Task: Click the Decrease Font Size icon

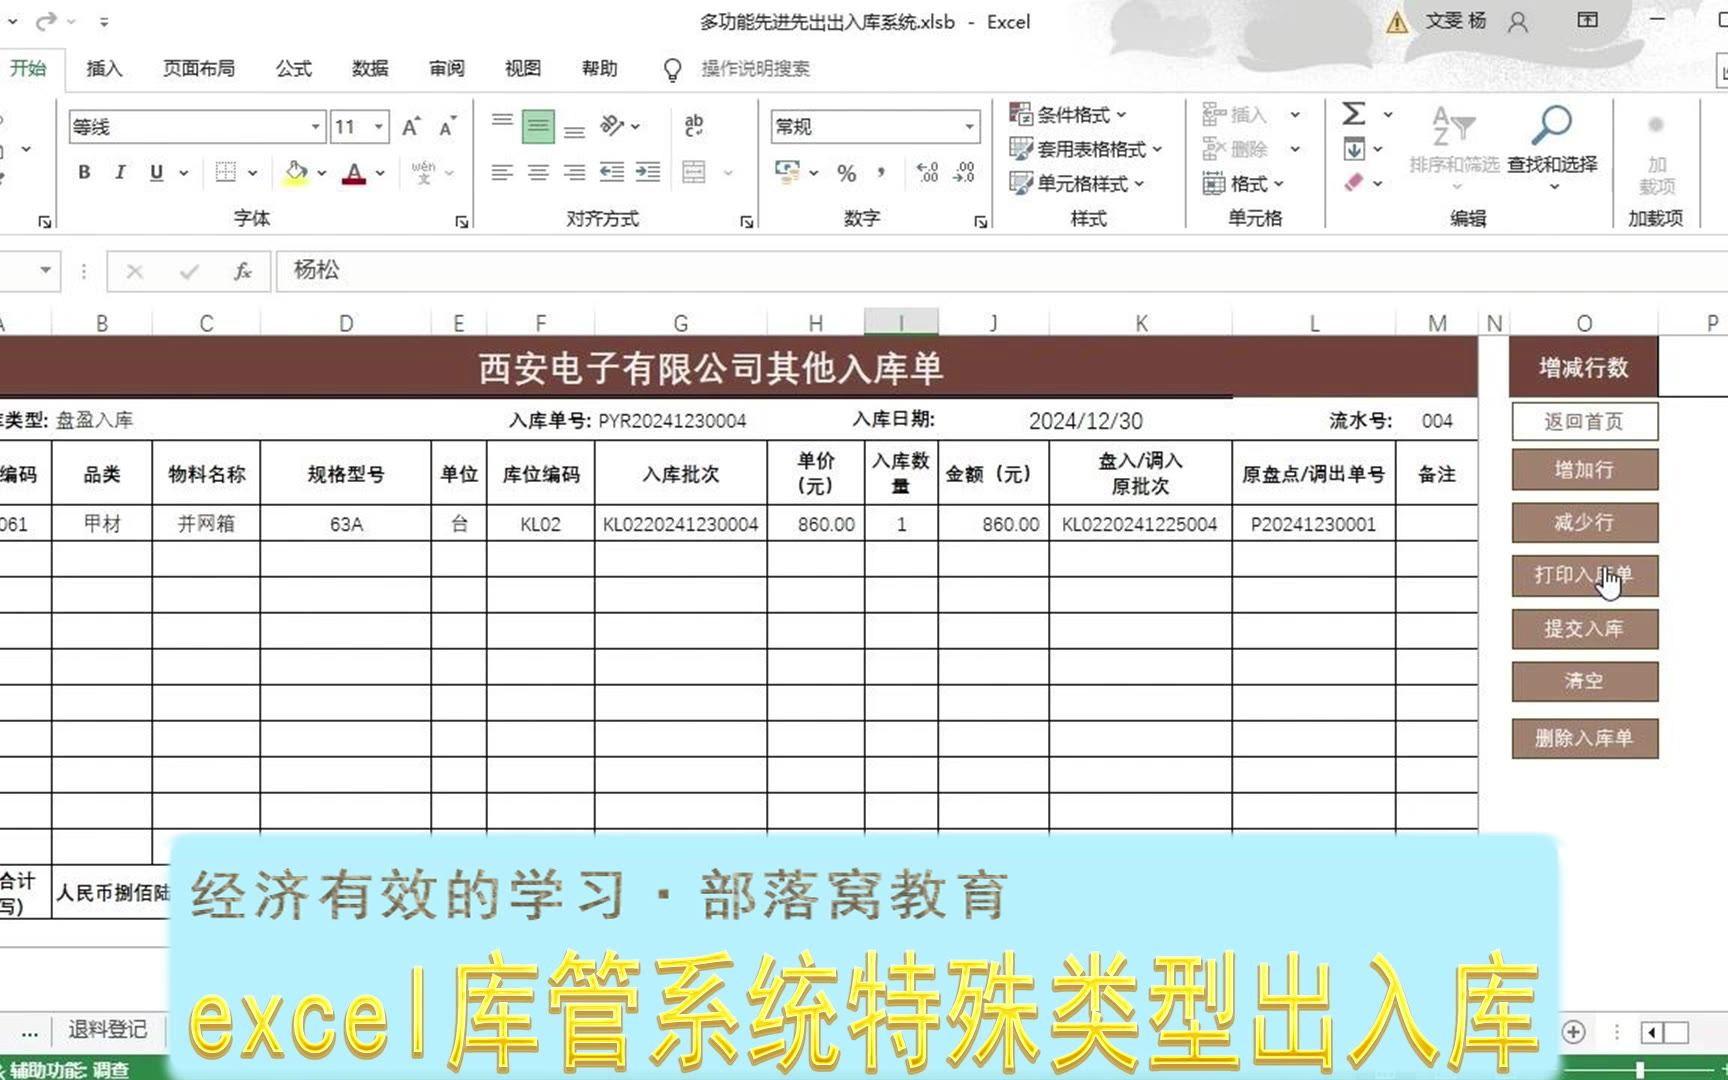Action: pos(447,127)
